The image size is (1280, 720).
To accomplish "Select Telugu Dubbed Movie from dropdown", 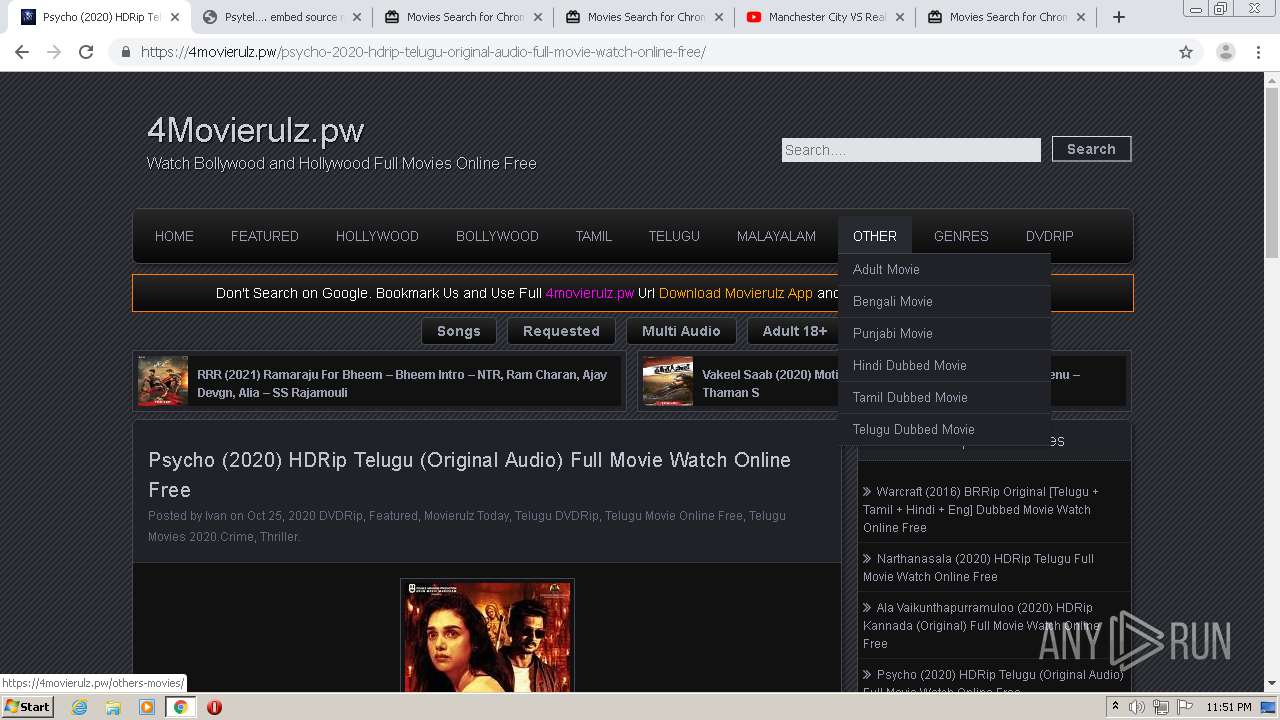I will [944, 429].
